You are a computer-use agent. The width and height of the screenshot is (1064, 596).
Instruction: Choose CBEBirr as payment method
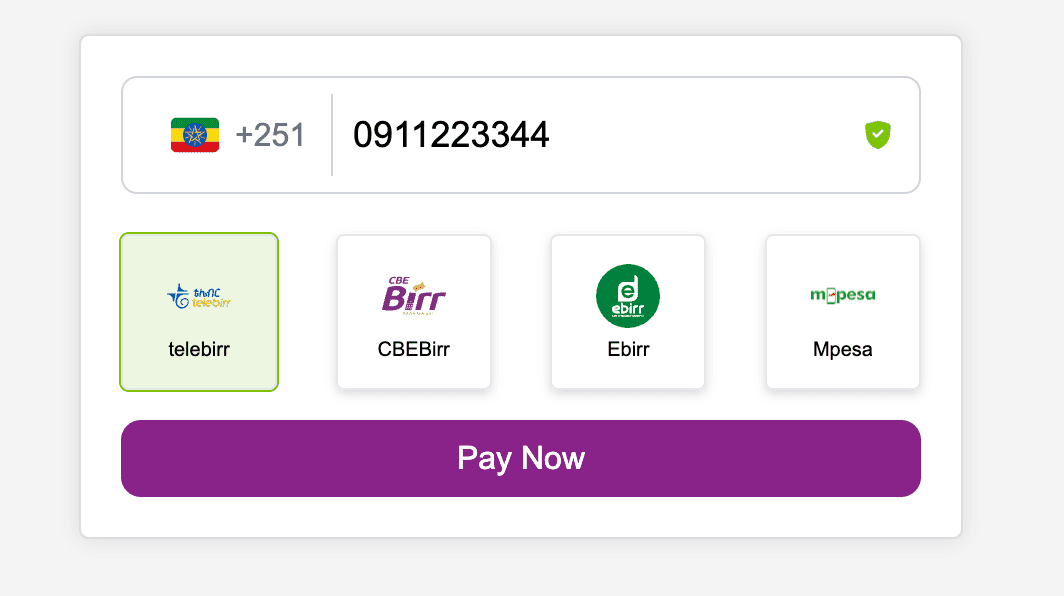click(x=414, y=312)
